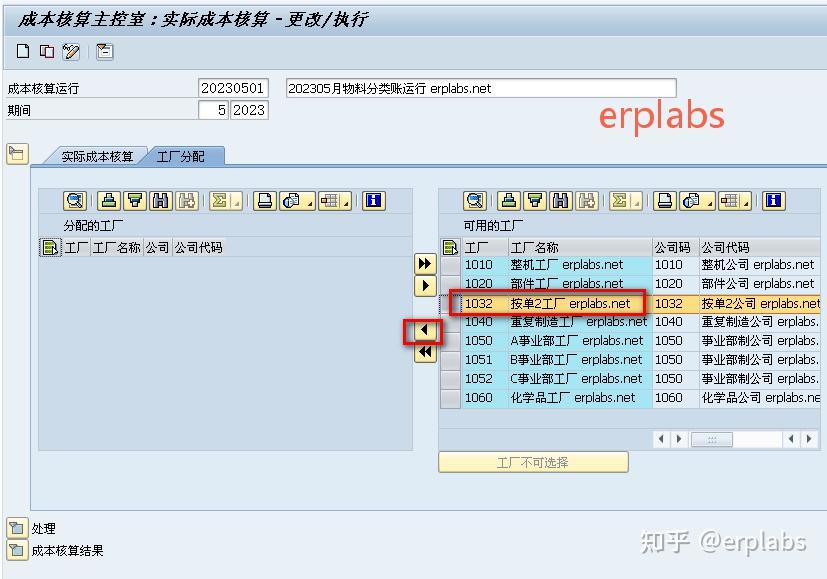This screenshot has height=579, width=827.
Task: Open Details icon in 可用的工厂 toolbar
Action: point(475,200)
